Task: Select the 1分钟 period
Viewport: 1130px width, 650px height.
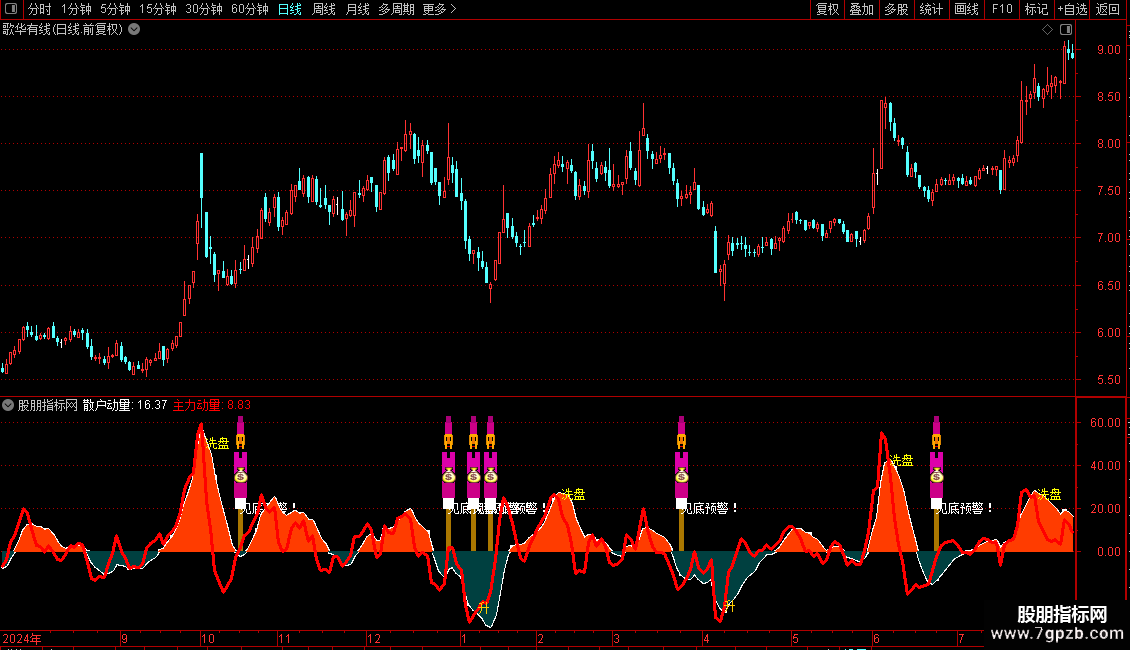Action: pos(76,9)
